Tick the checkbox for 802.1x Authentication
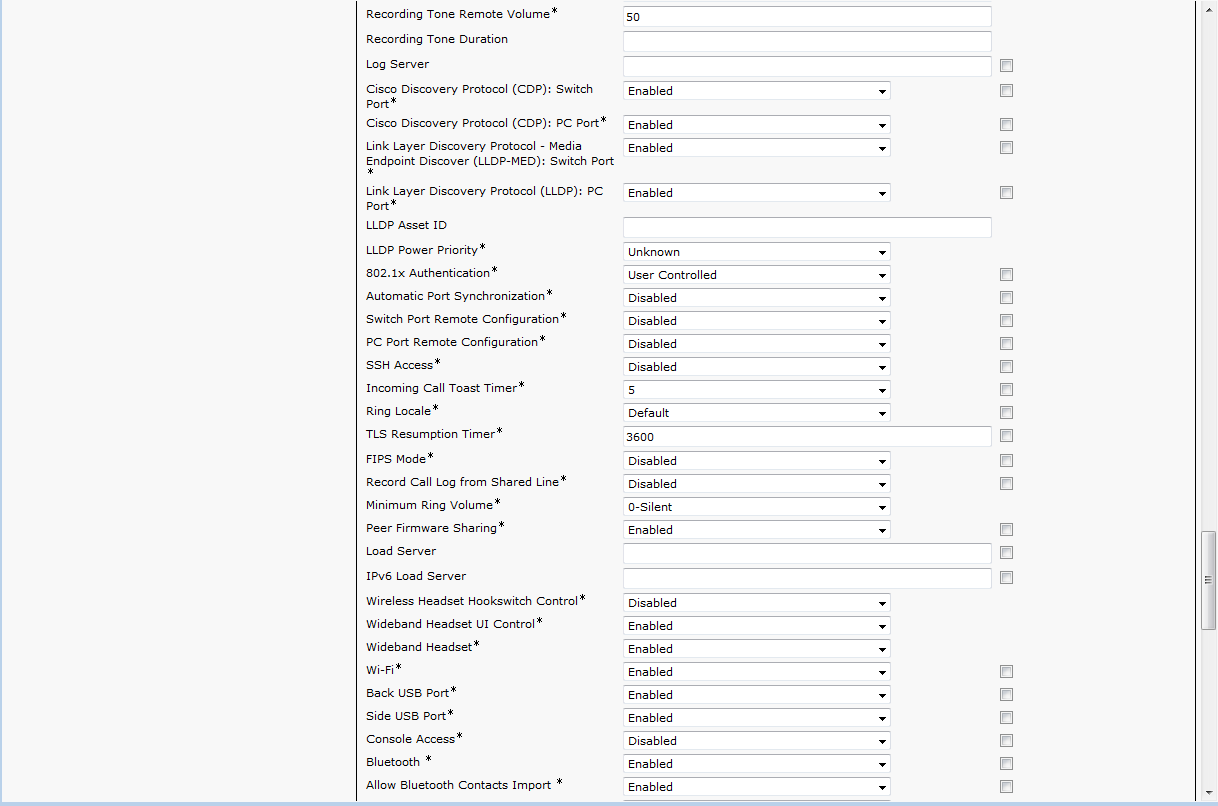The image size is (1218, 806). pyautogui.click(x=1006, y=275)
